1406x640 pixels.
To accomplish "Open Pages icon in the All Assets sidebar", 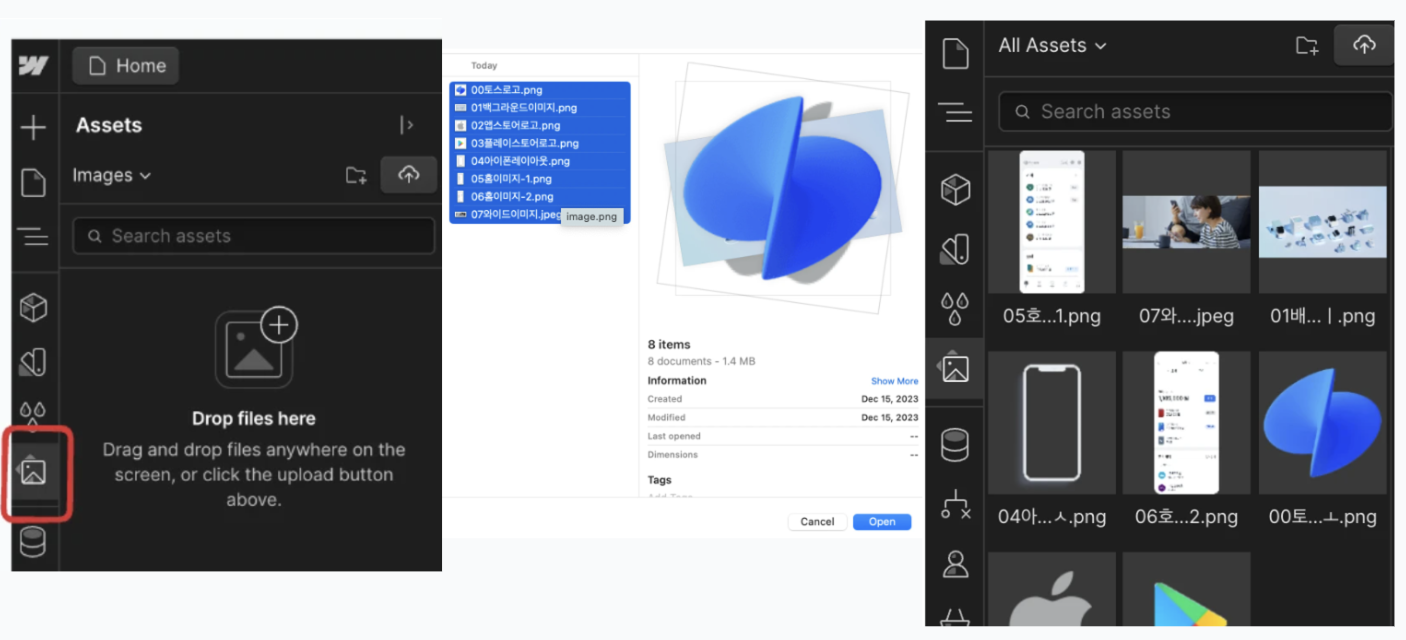I will (x=956, y=54).
